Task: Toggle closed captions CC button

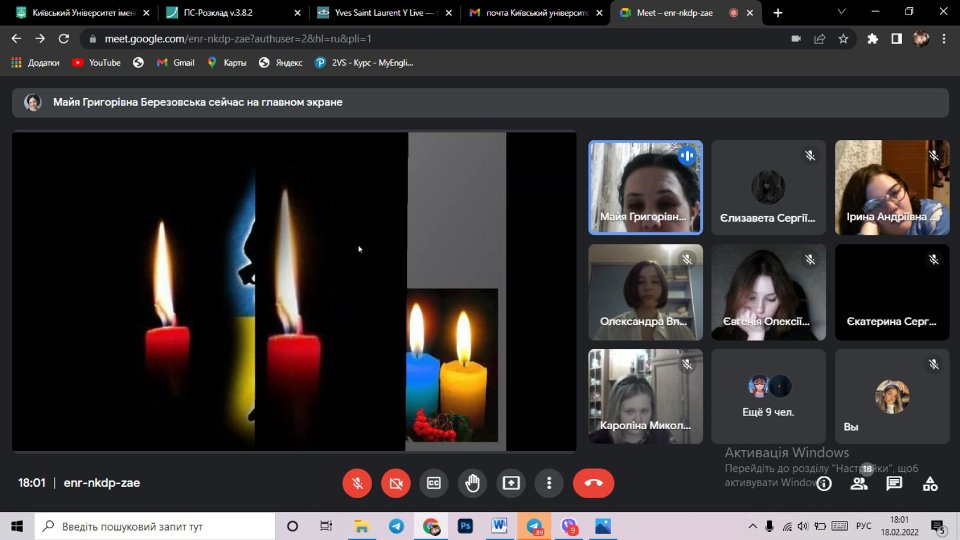Action: (x=434, y=483)
